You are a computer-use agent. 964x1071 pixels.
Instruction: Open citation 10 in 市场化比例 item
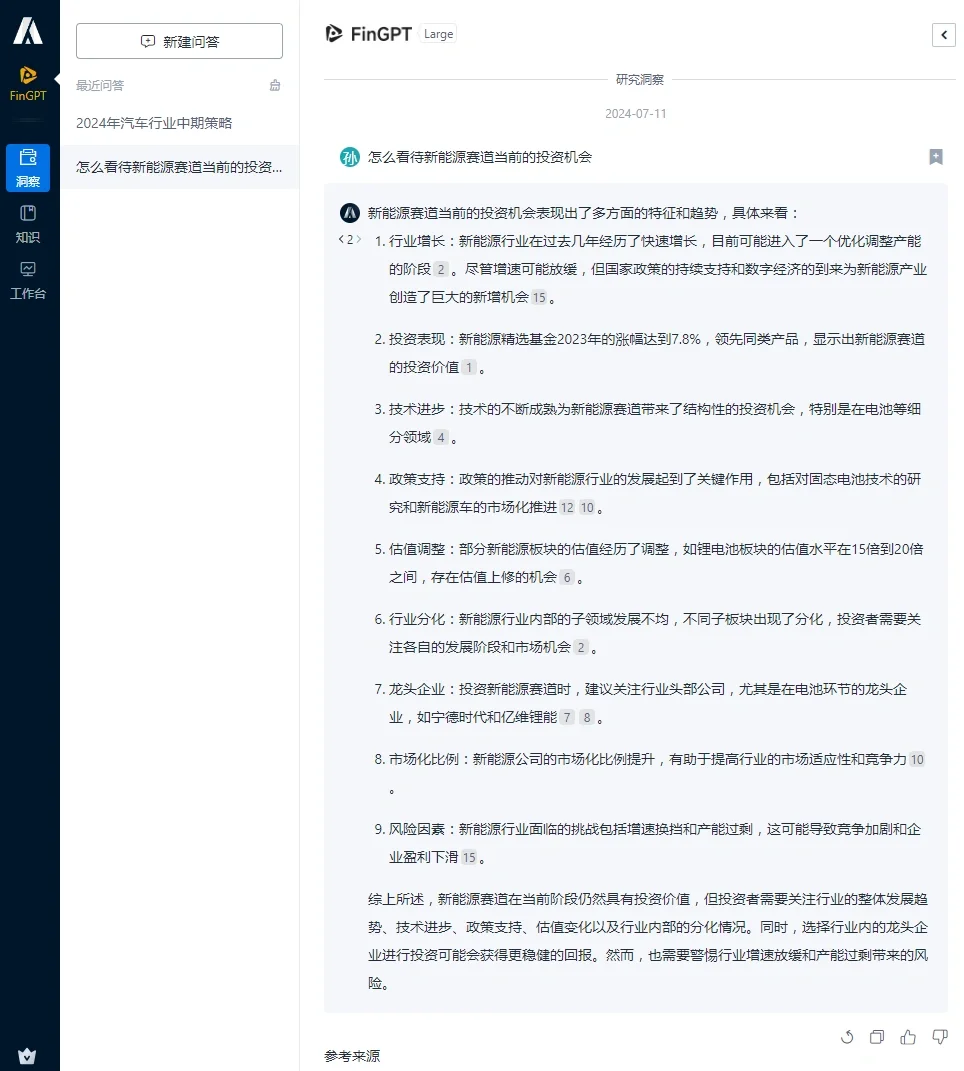pyautogui.click(x=917, y=760)
